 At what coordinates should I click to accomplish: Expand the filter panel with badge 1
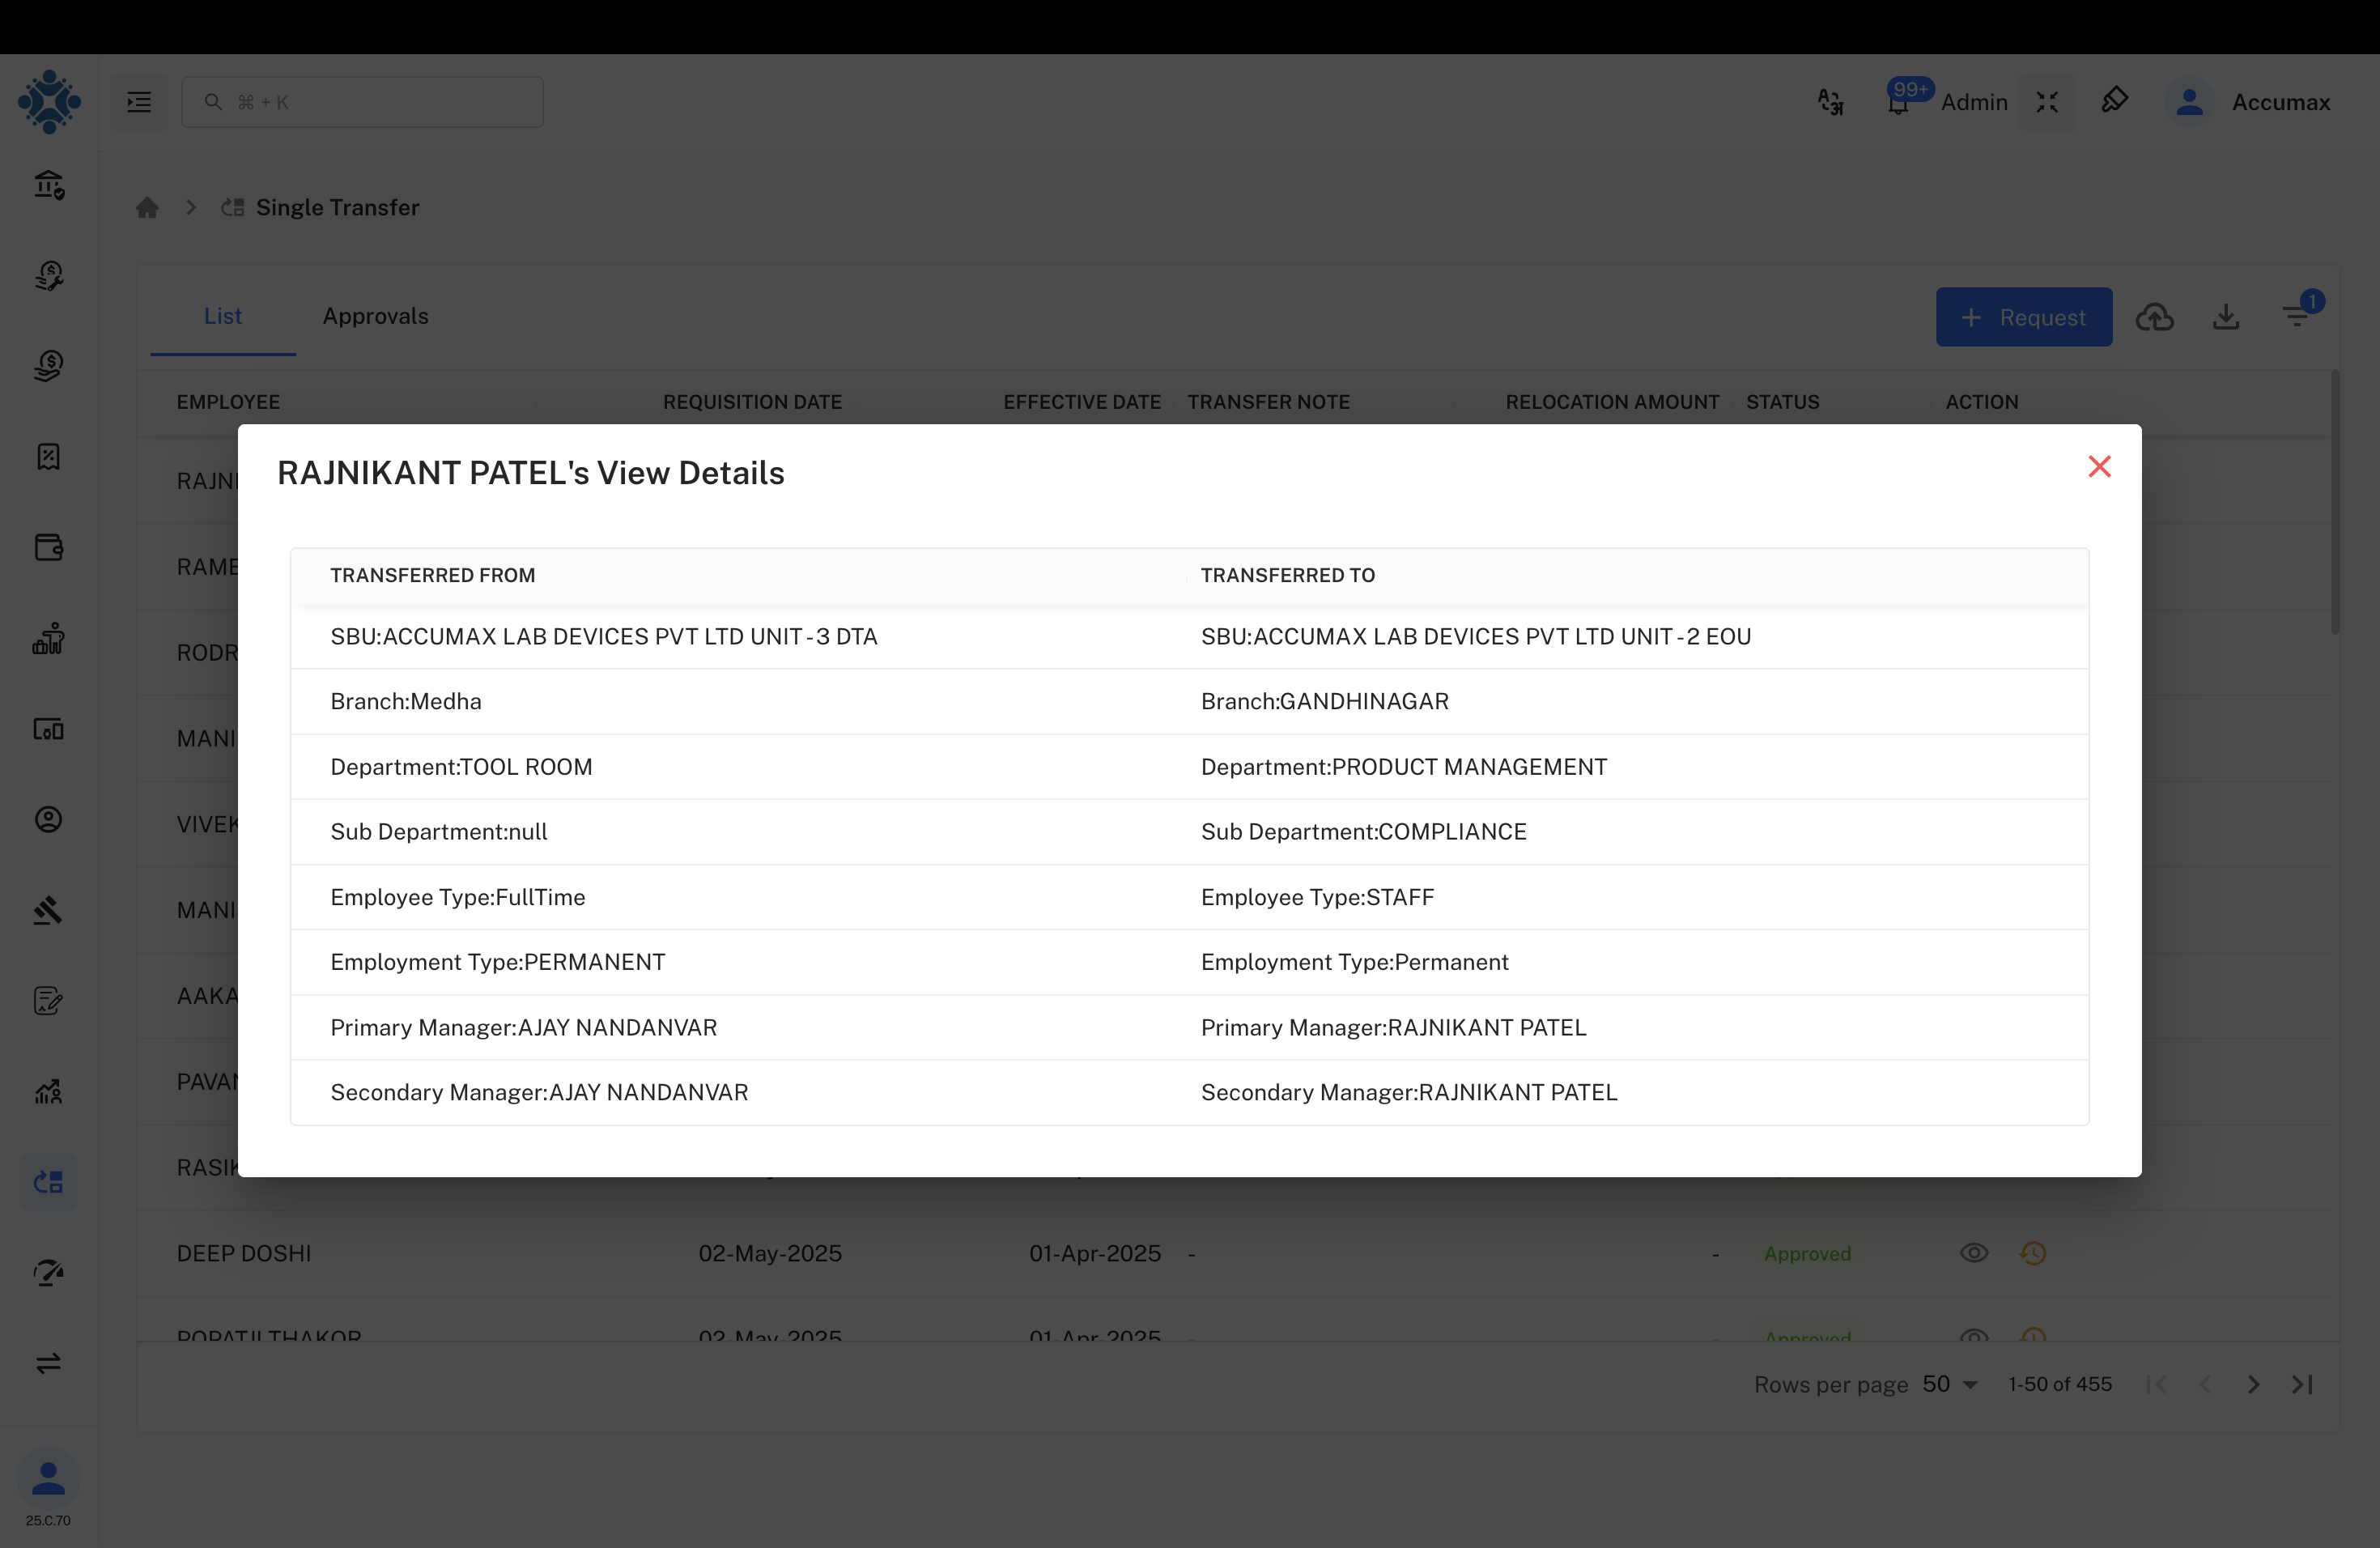[2297, 317]
